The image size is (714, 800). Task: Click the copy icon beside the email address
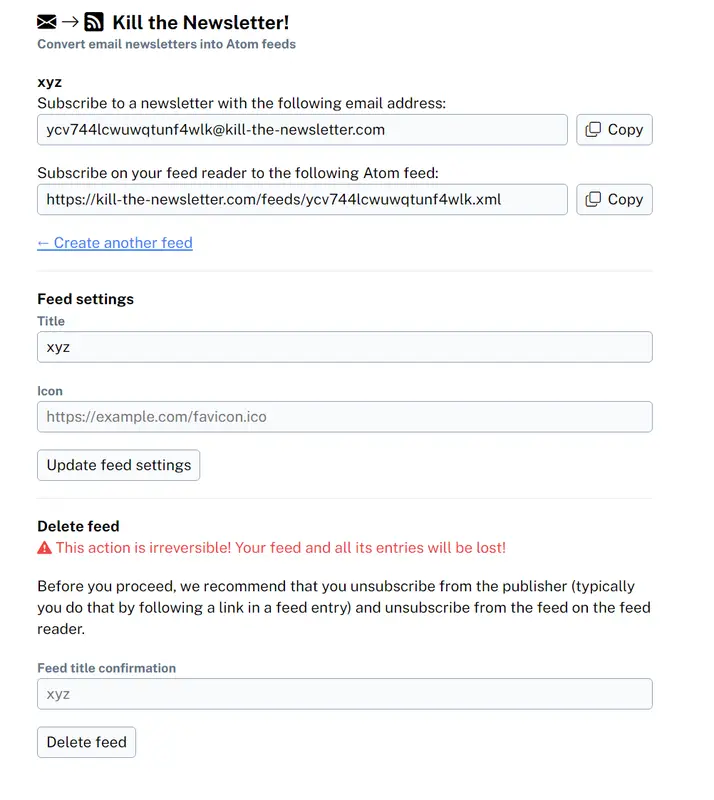pyautogui.click(x=593, y=130)
